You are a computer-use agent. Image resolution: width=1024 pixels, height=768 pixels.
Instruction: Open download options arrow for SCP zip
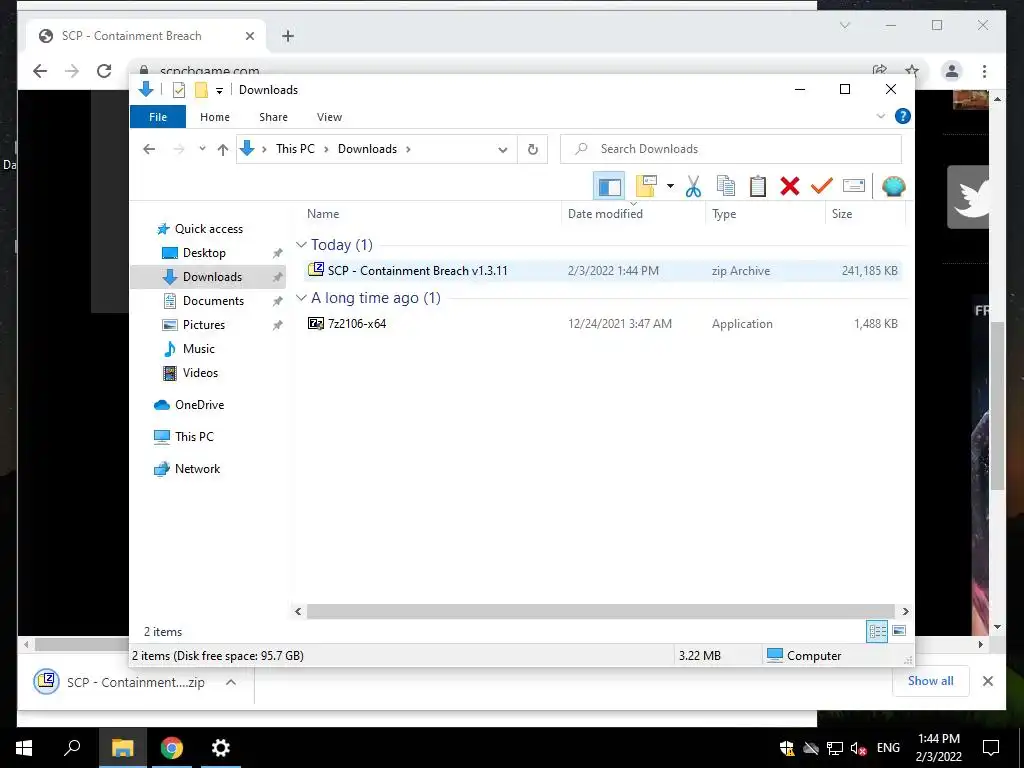click(231, 682)
